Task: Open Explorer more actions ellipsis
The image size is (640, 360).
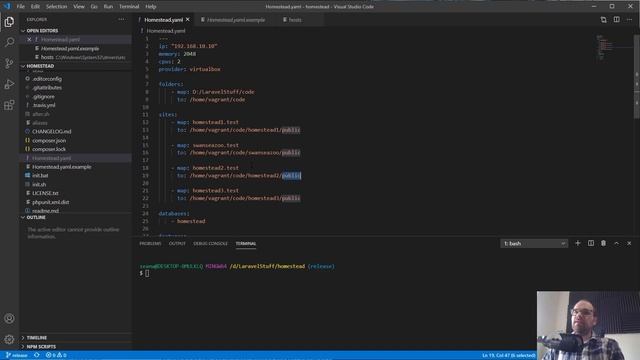Action: pyautogui.click(x=122, y=19)
